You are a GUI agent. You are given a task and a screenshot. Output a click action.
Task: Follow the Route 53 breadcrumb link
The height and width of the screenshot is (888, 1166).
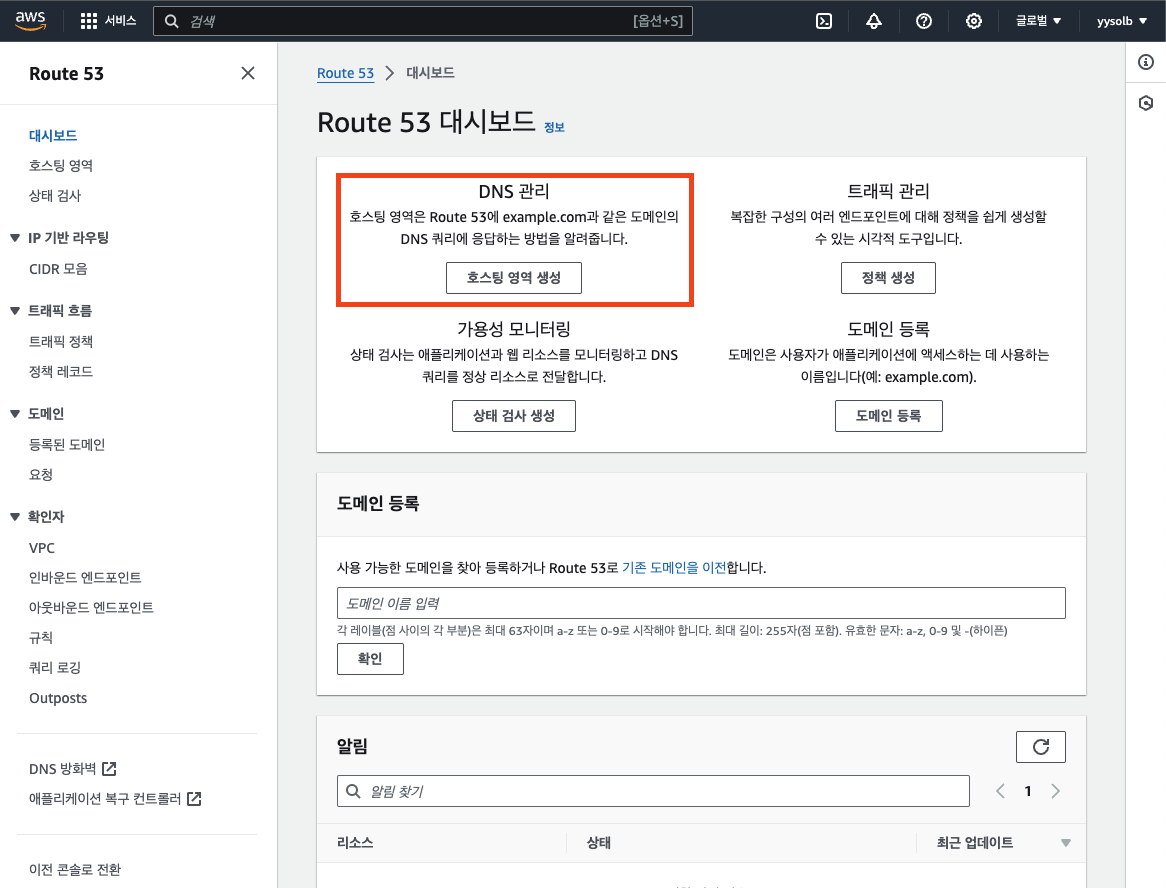click(x=345, y=73)
